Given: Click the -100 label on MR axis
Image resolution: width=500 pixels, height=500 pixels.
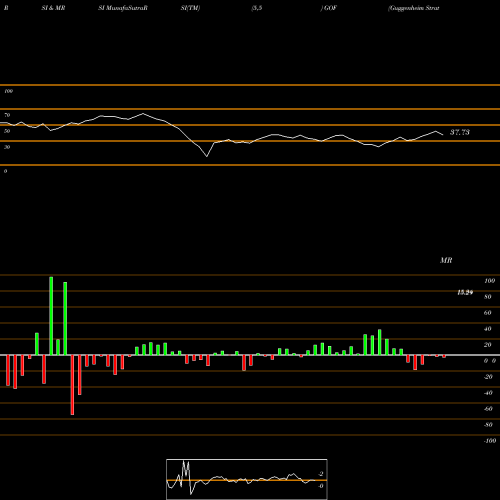Looking at the screenshot, I should click(490, 441).
